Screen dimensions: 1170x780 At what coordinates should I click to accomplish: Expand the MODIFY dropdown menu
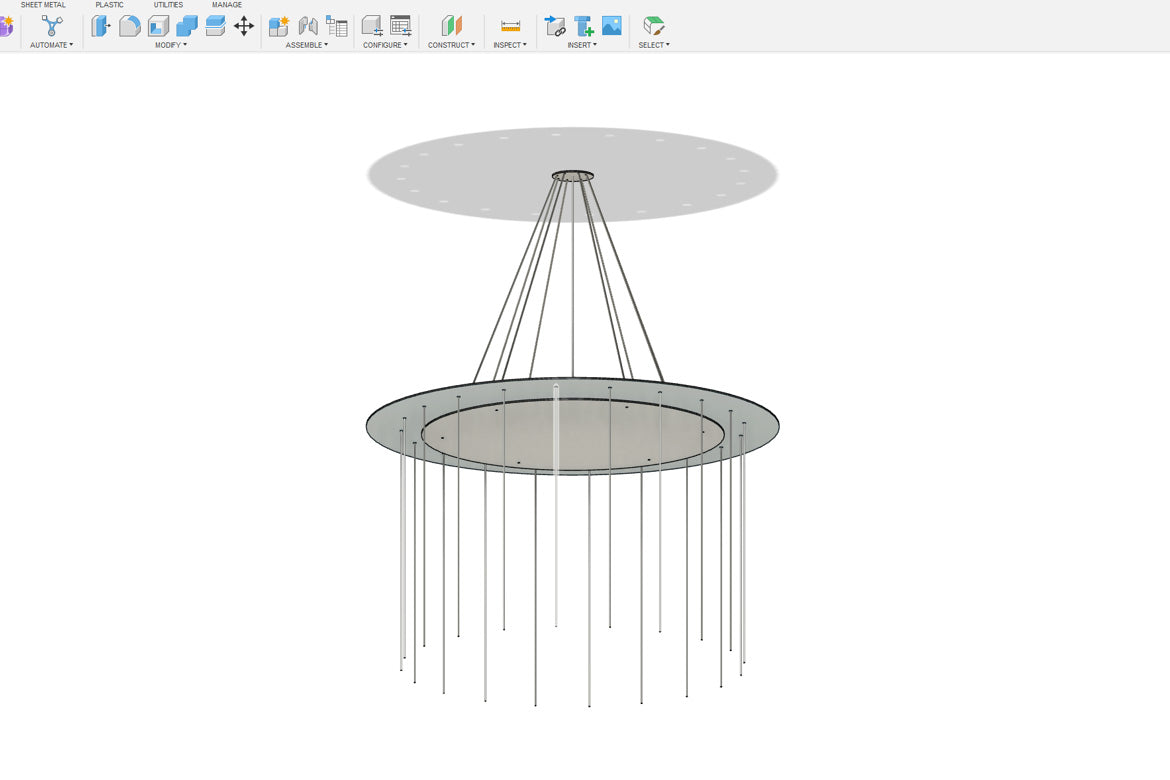pos(171,45)
